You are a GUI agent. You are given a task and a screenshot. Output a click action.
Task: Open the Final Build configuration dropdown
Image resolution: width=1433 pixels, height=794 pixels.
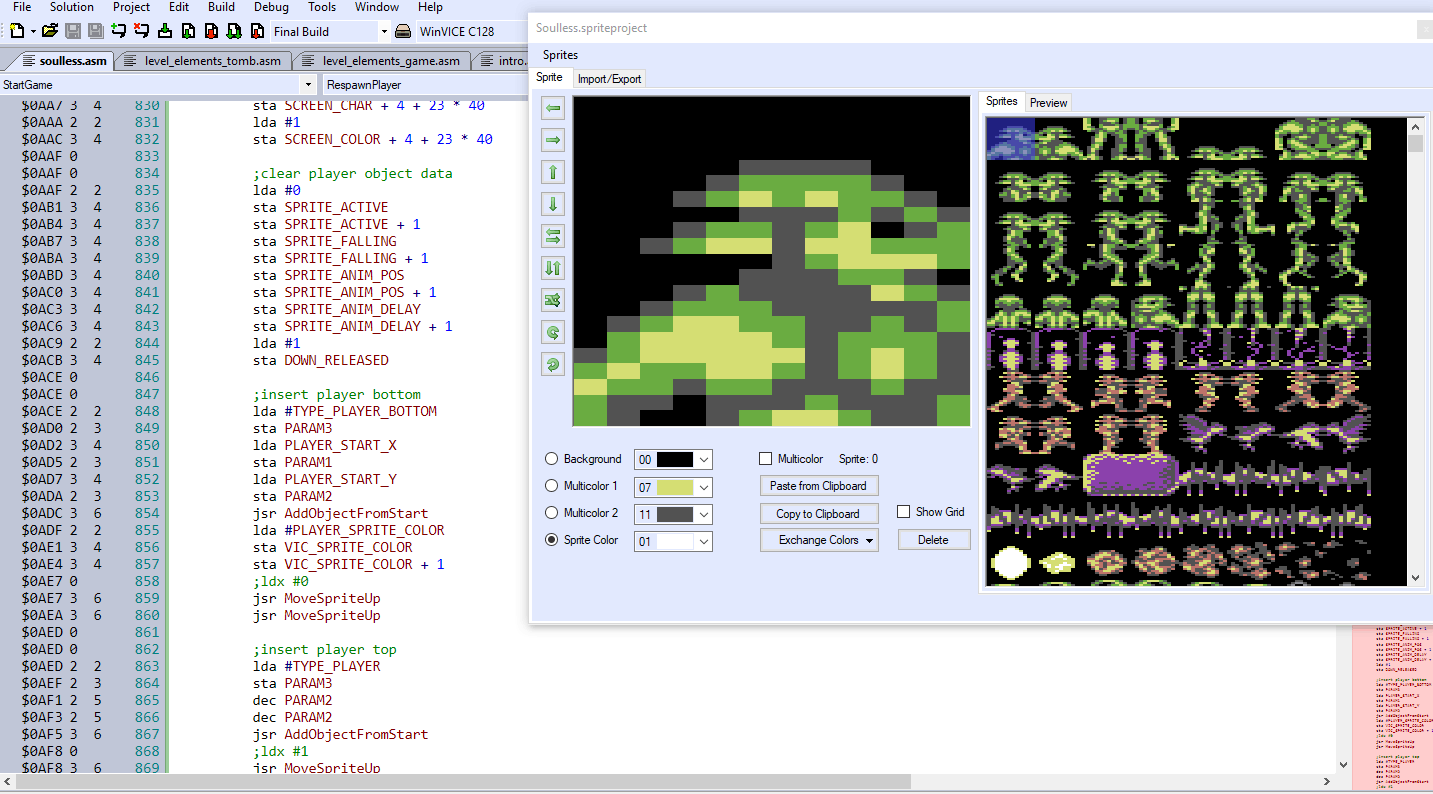331,31
